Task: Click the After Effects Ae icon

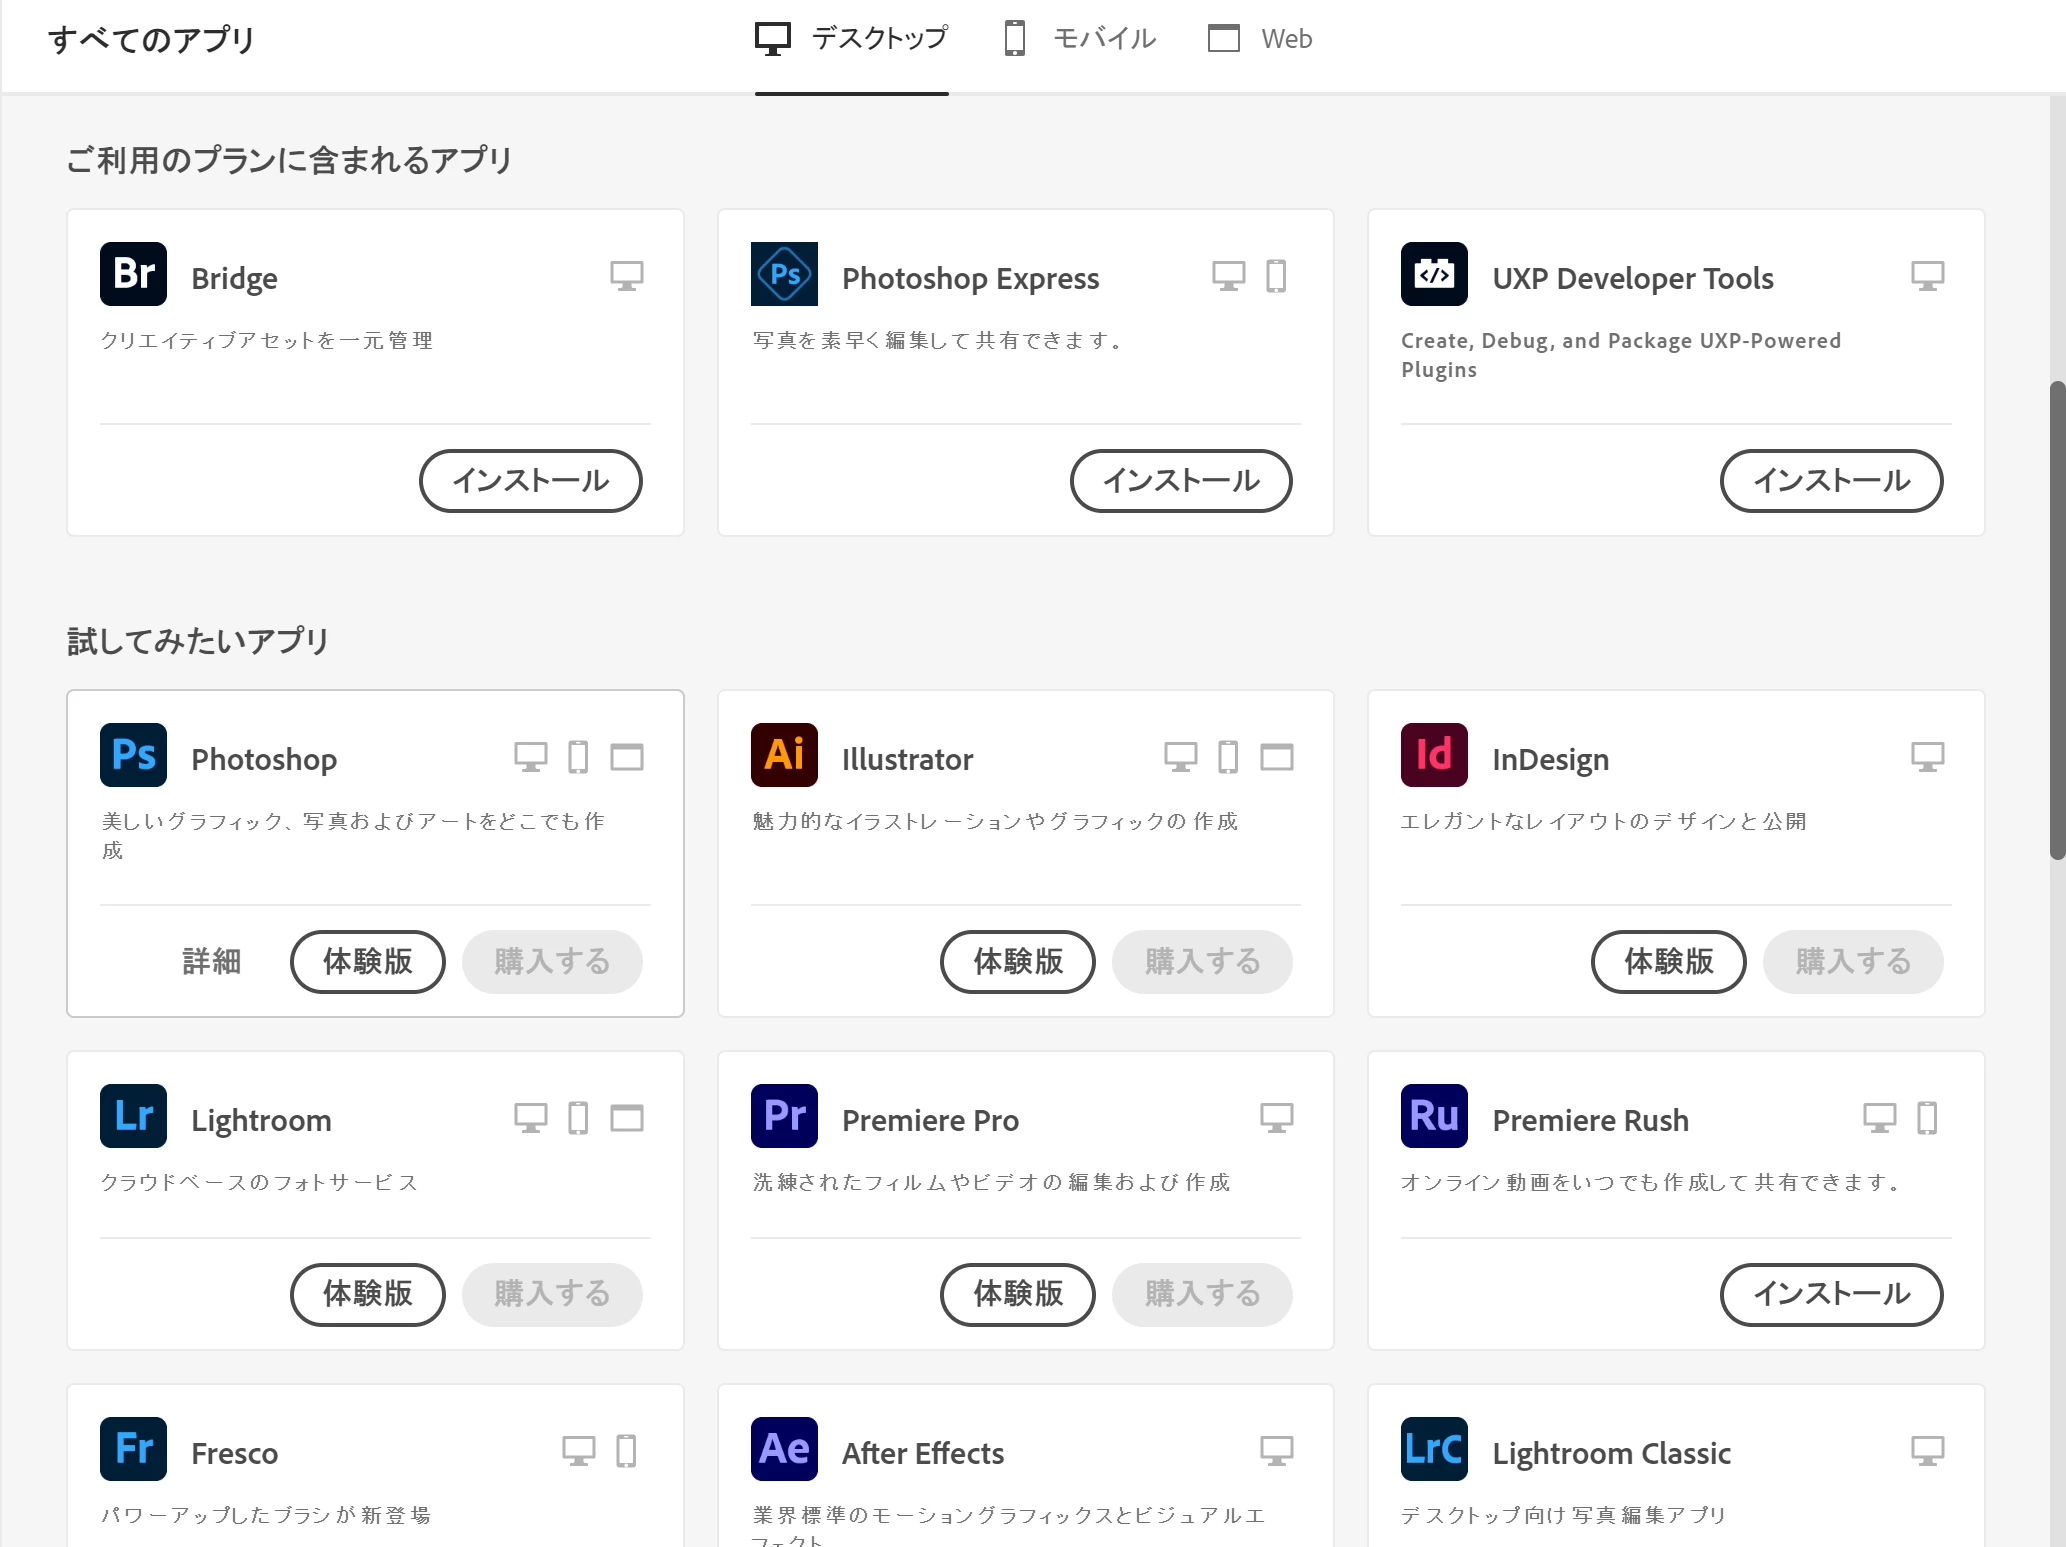Action: click(x=784, y=1449)
